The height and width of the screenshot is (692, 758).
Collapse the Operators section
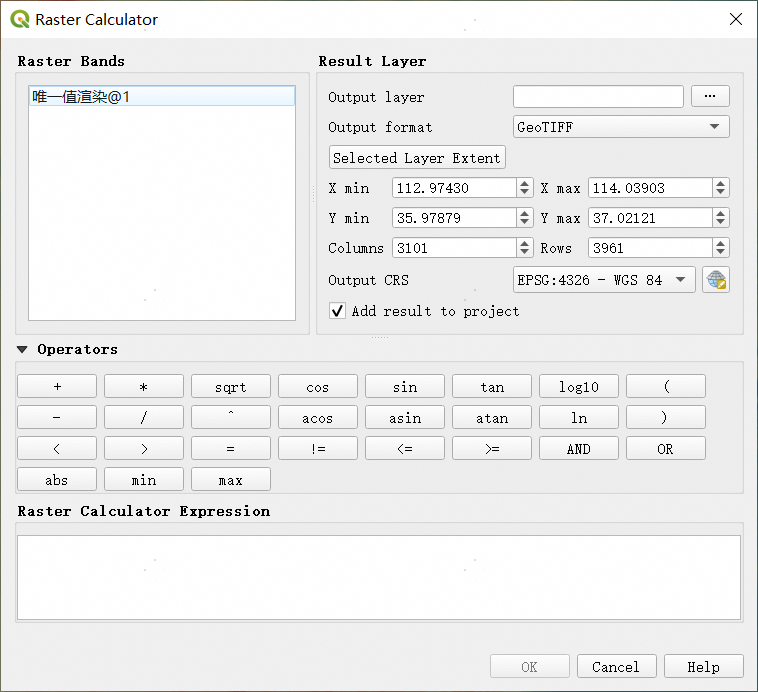click(23, 349)
